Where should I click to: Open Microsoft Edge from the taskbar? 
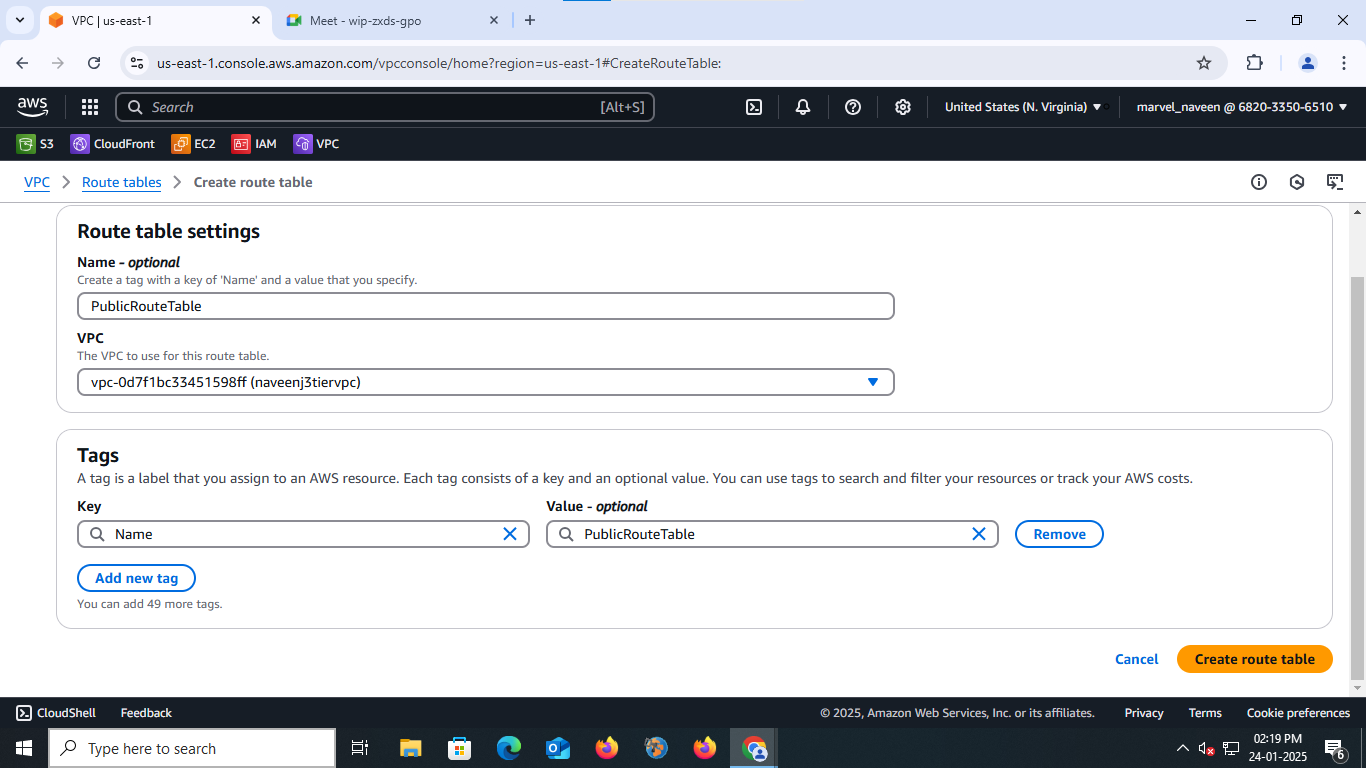click(509, 748)
